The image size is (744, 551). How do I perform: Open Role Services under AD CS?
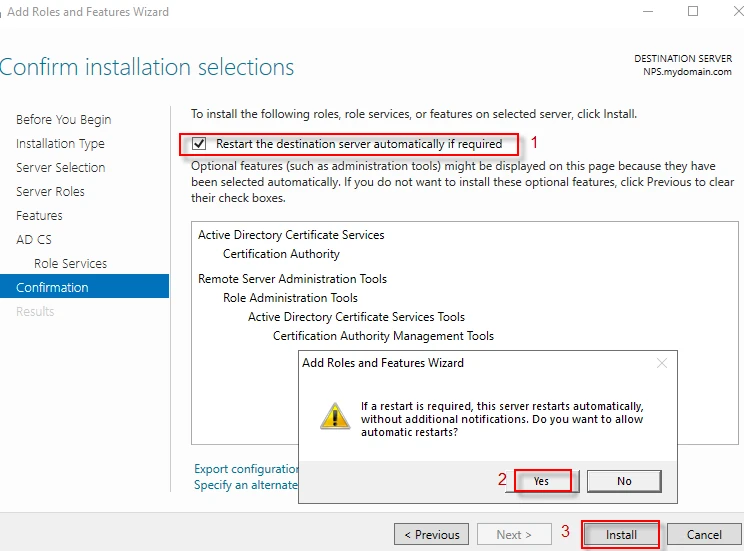coord(70,264)
